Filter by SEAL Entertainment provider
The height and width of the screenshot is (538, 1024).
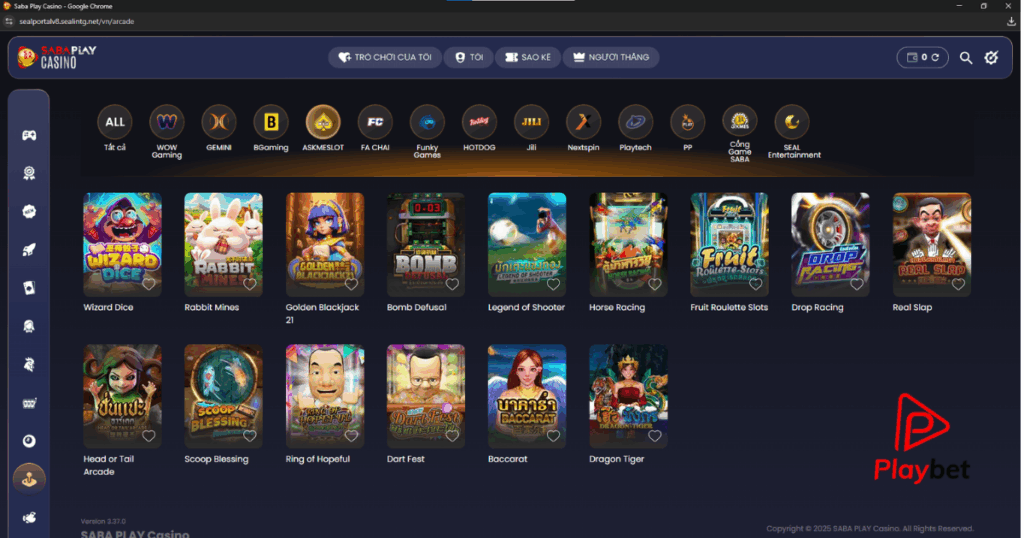click(x=792, y=121)
